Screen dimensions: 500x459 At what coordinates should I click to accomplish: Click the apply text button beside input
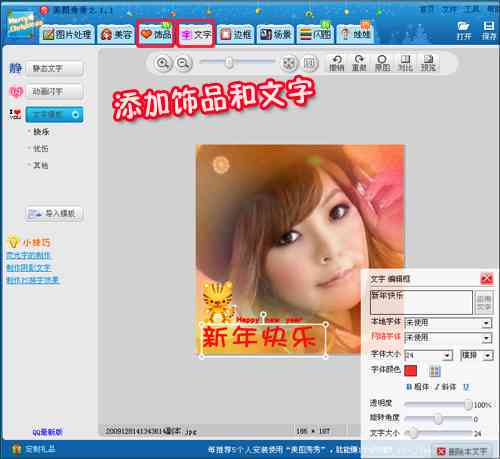(485, 302)
